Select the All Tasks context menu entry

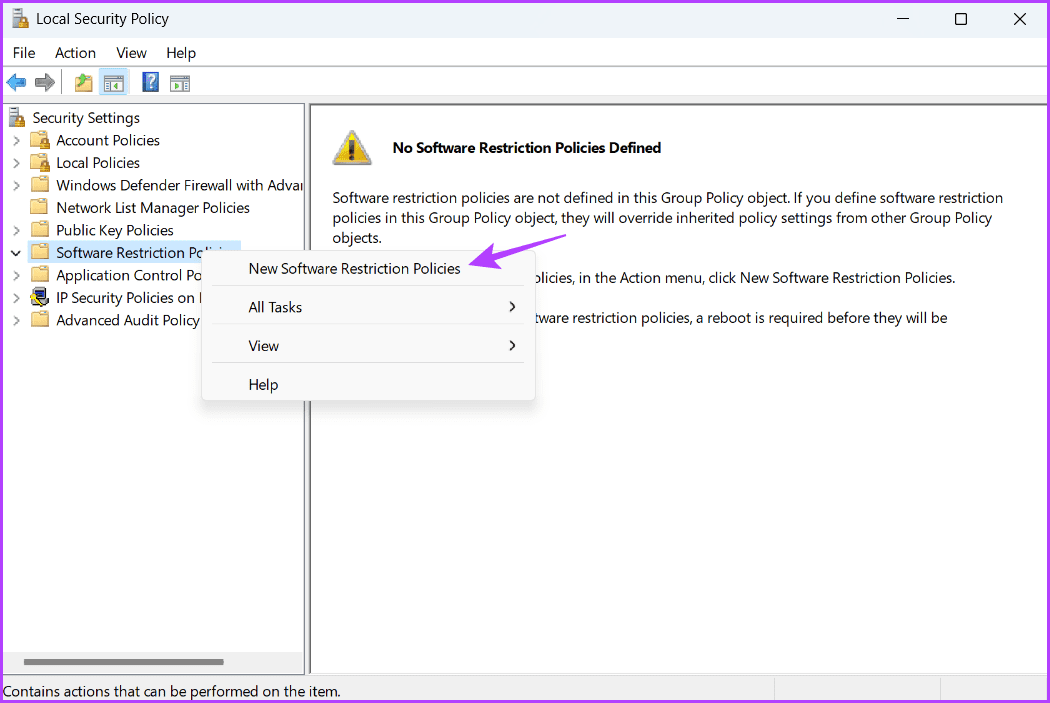tap(368, 307)
